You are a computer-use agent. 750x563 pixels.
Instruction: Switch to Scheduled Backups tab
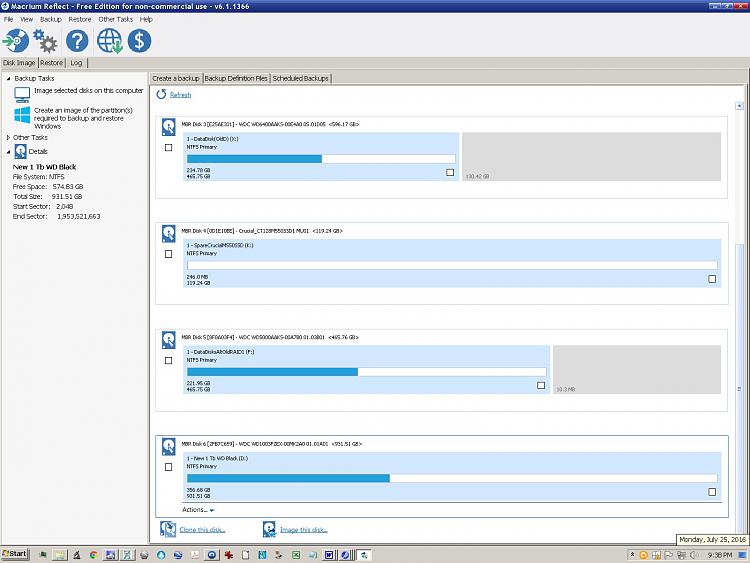coord(300,78)
